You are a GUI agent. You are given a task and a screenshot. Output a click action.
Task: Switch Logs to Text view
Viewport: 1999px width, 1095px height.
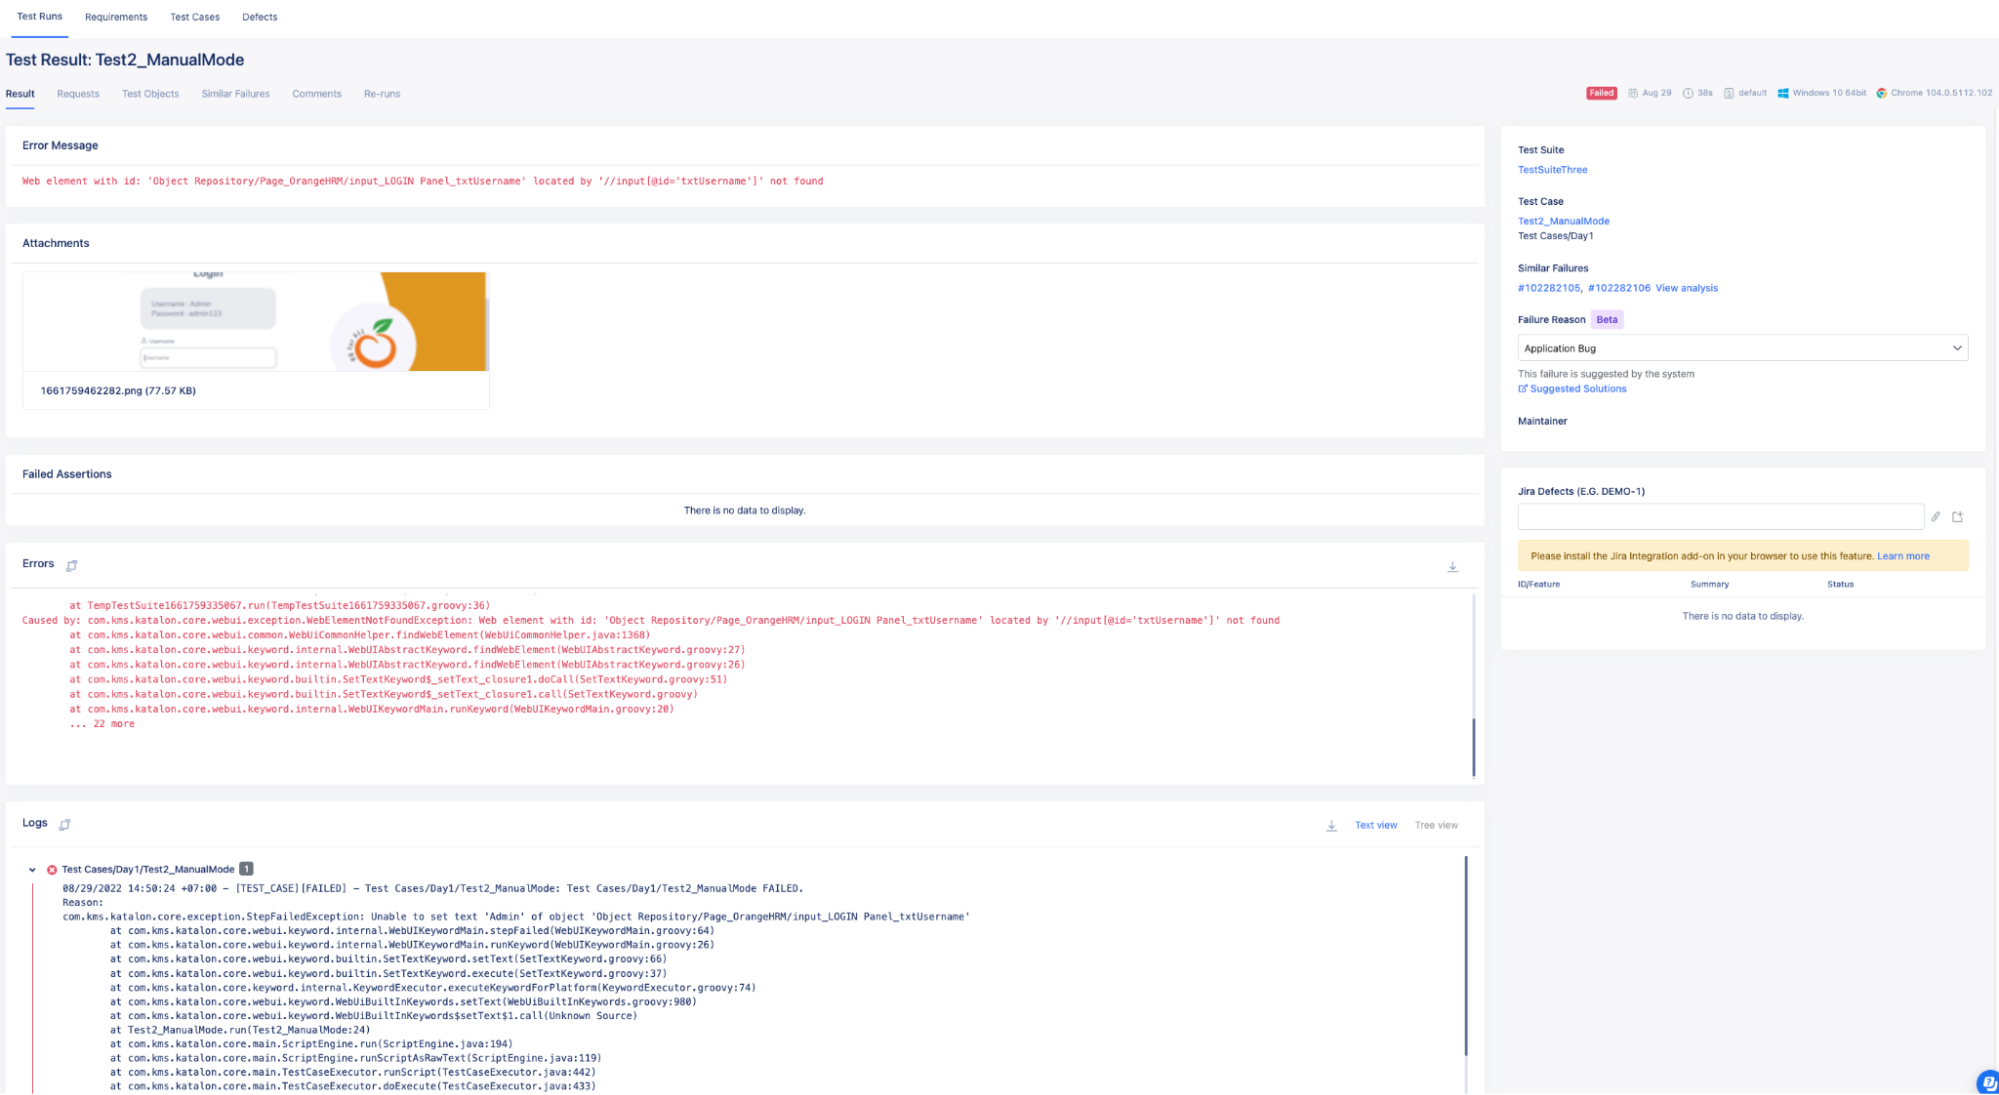coord(1375,825)
